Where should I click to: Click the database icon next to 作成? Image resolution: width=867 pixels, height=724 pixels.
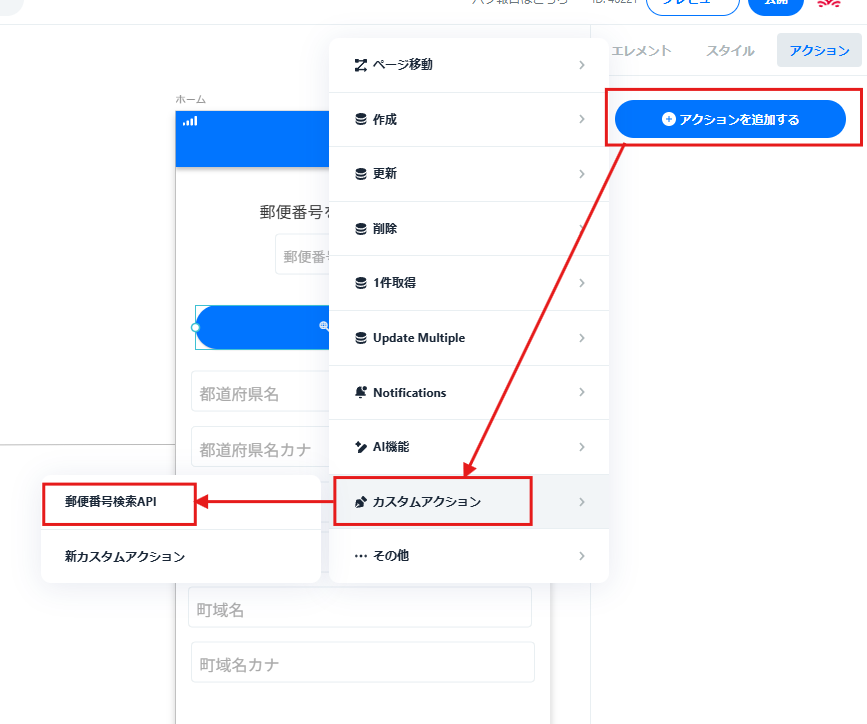point(361,119)
